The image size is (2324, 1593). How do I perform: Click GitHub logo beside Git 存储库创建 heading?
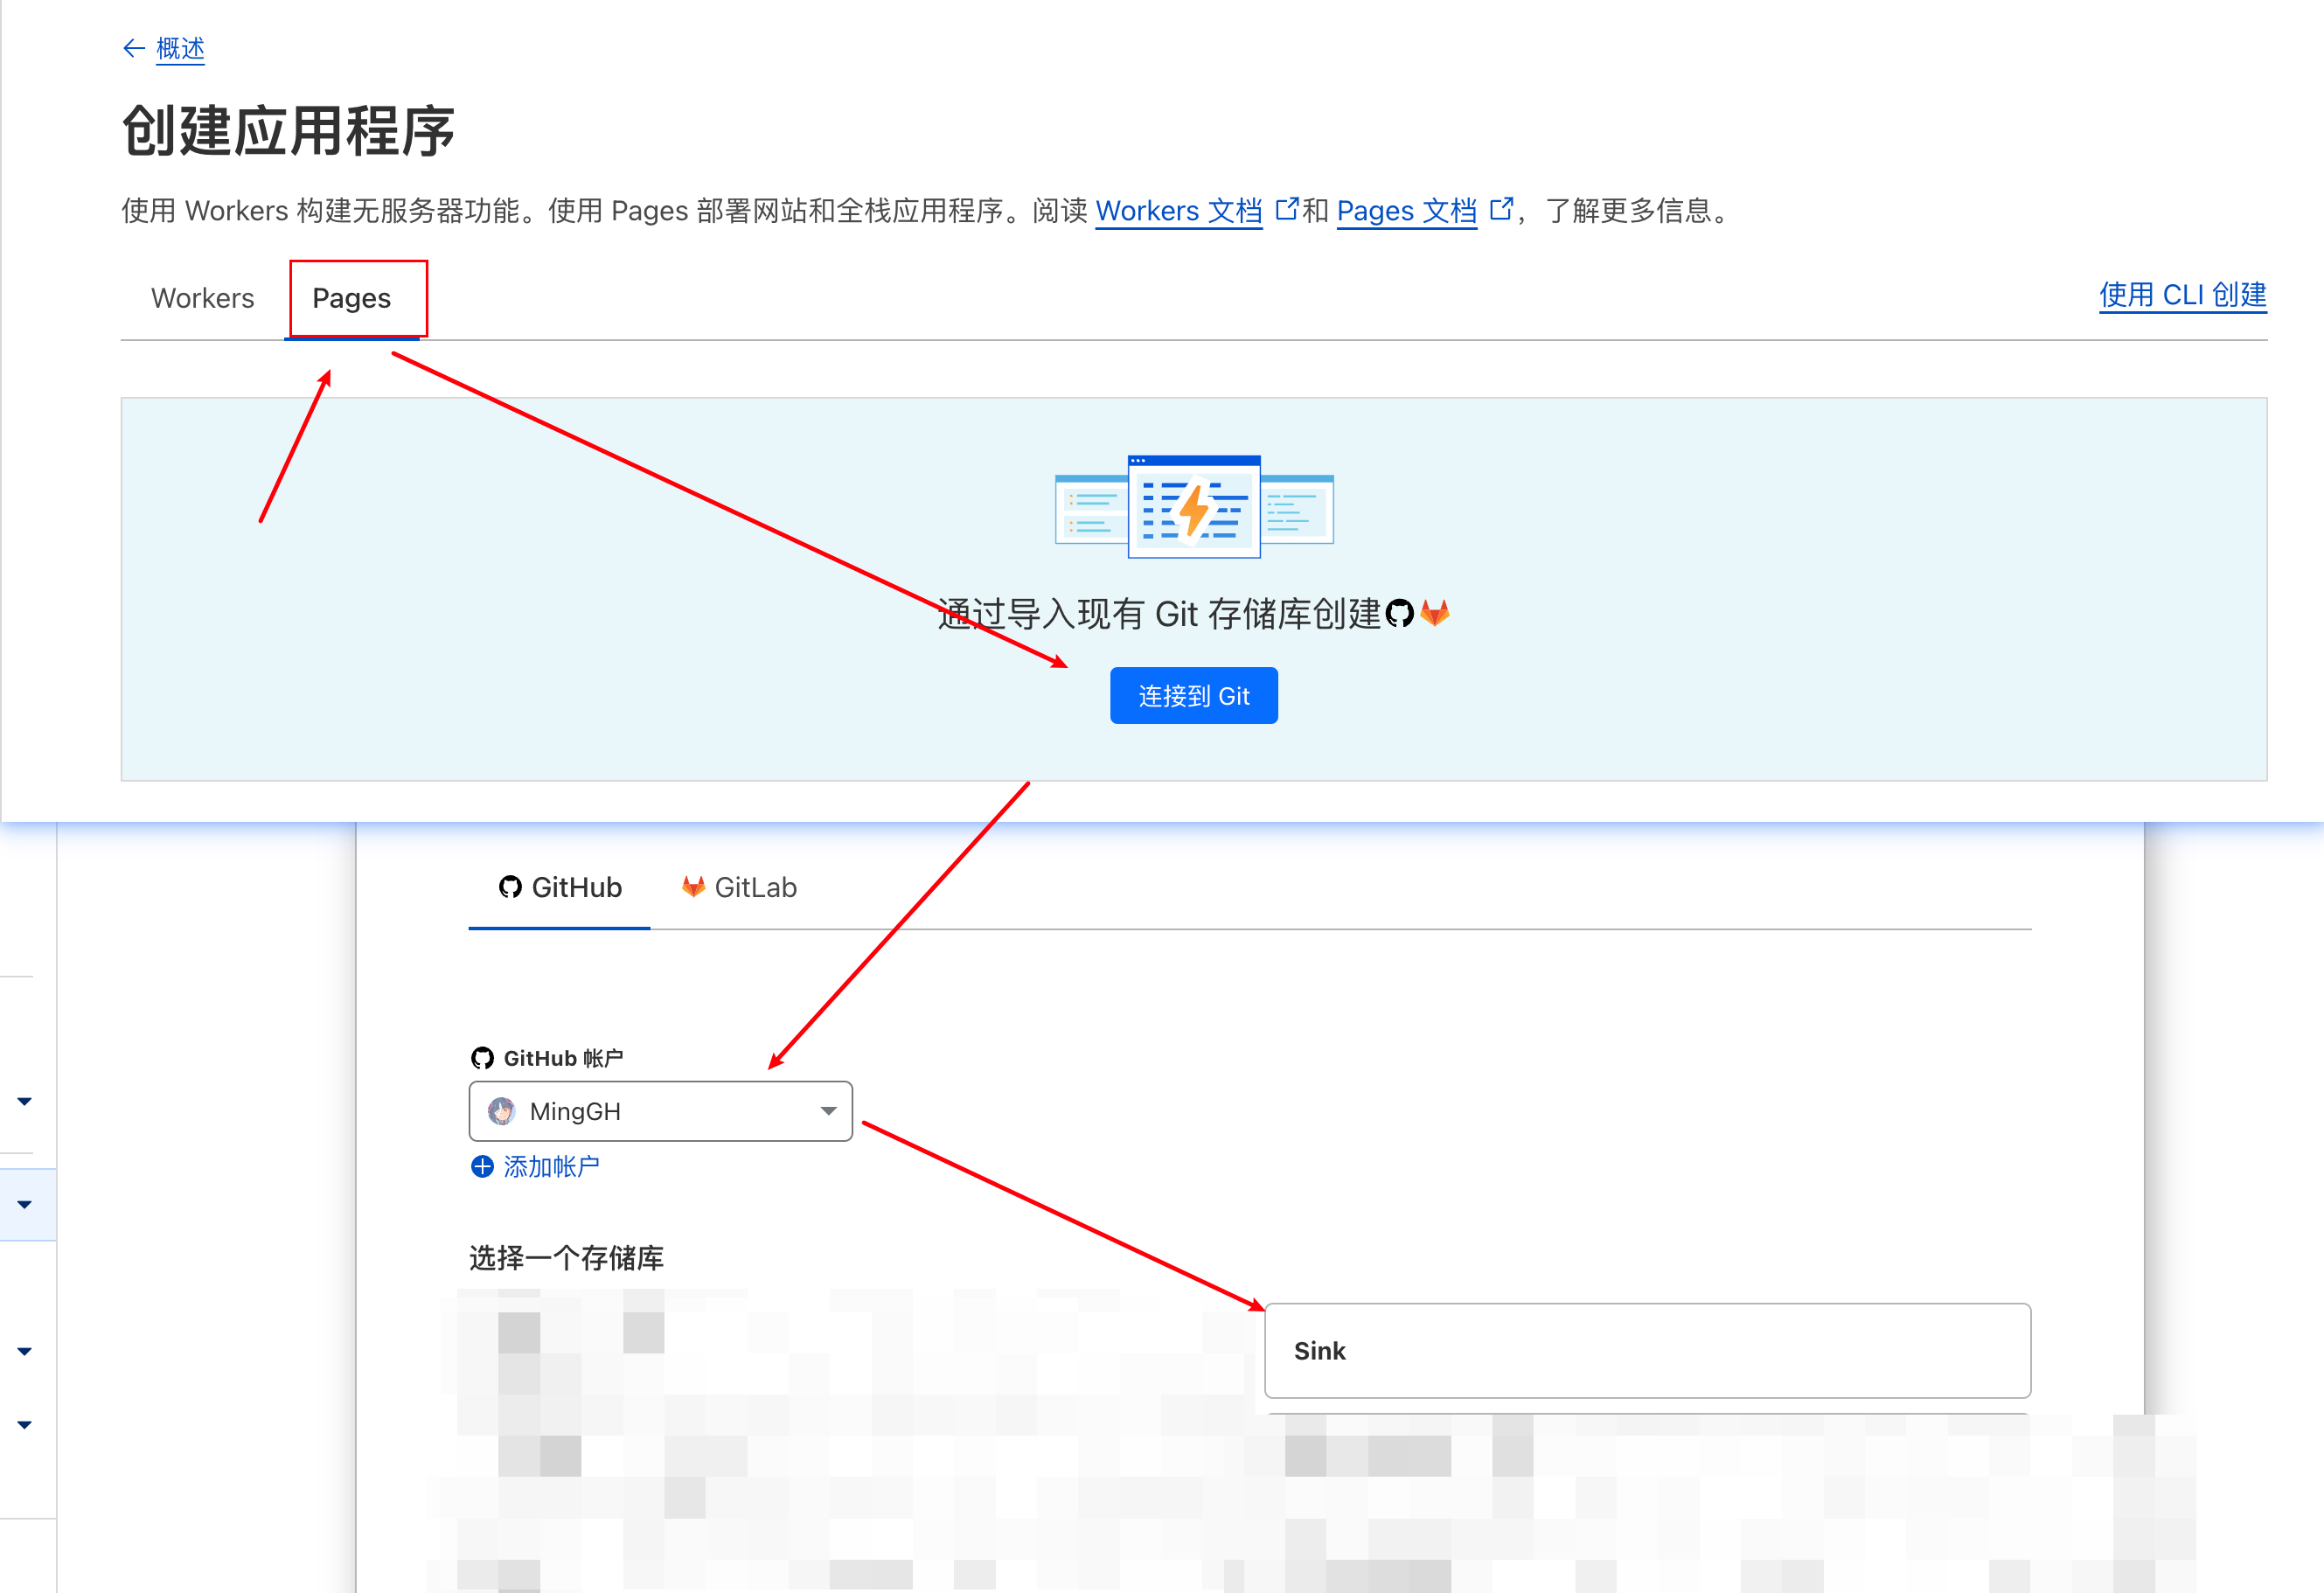tap(1399, 613)
